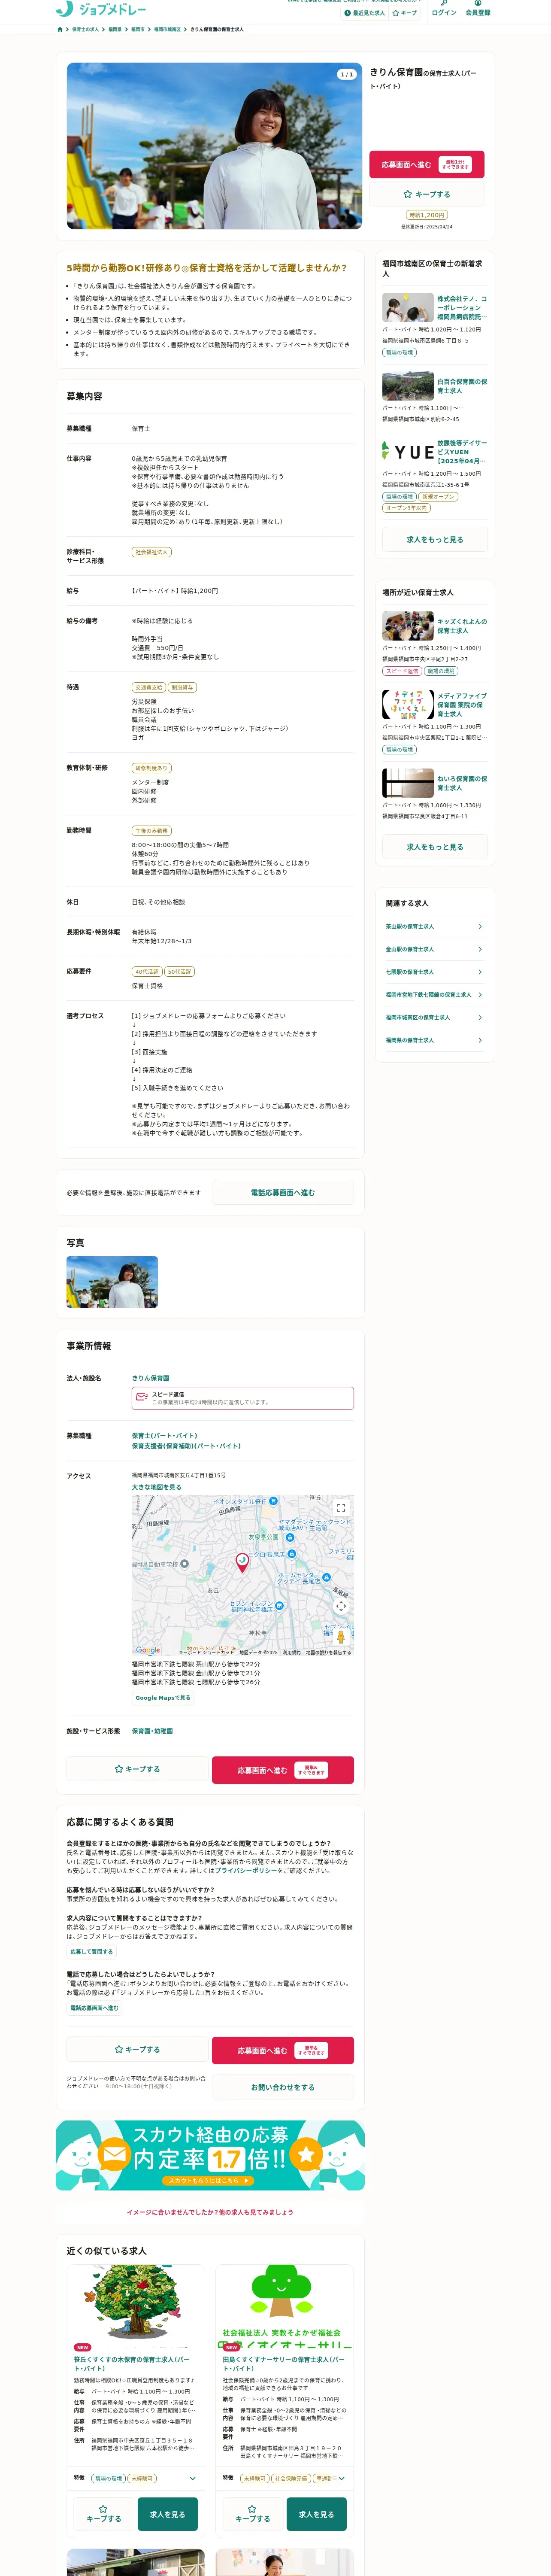Open 白百合保育園の保育士求人 link
The image size is (551, 2576).
coord(462,386)
